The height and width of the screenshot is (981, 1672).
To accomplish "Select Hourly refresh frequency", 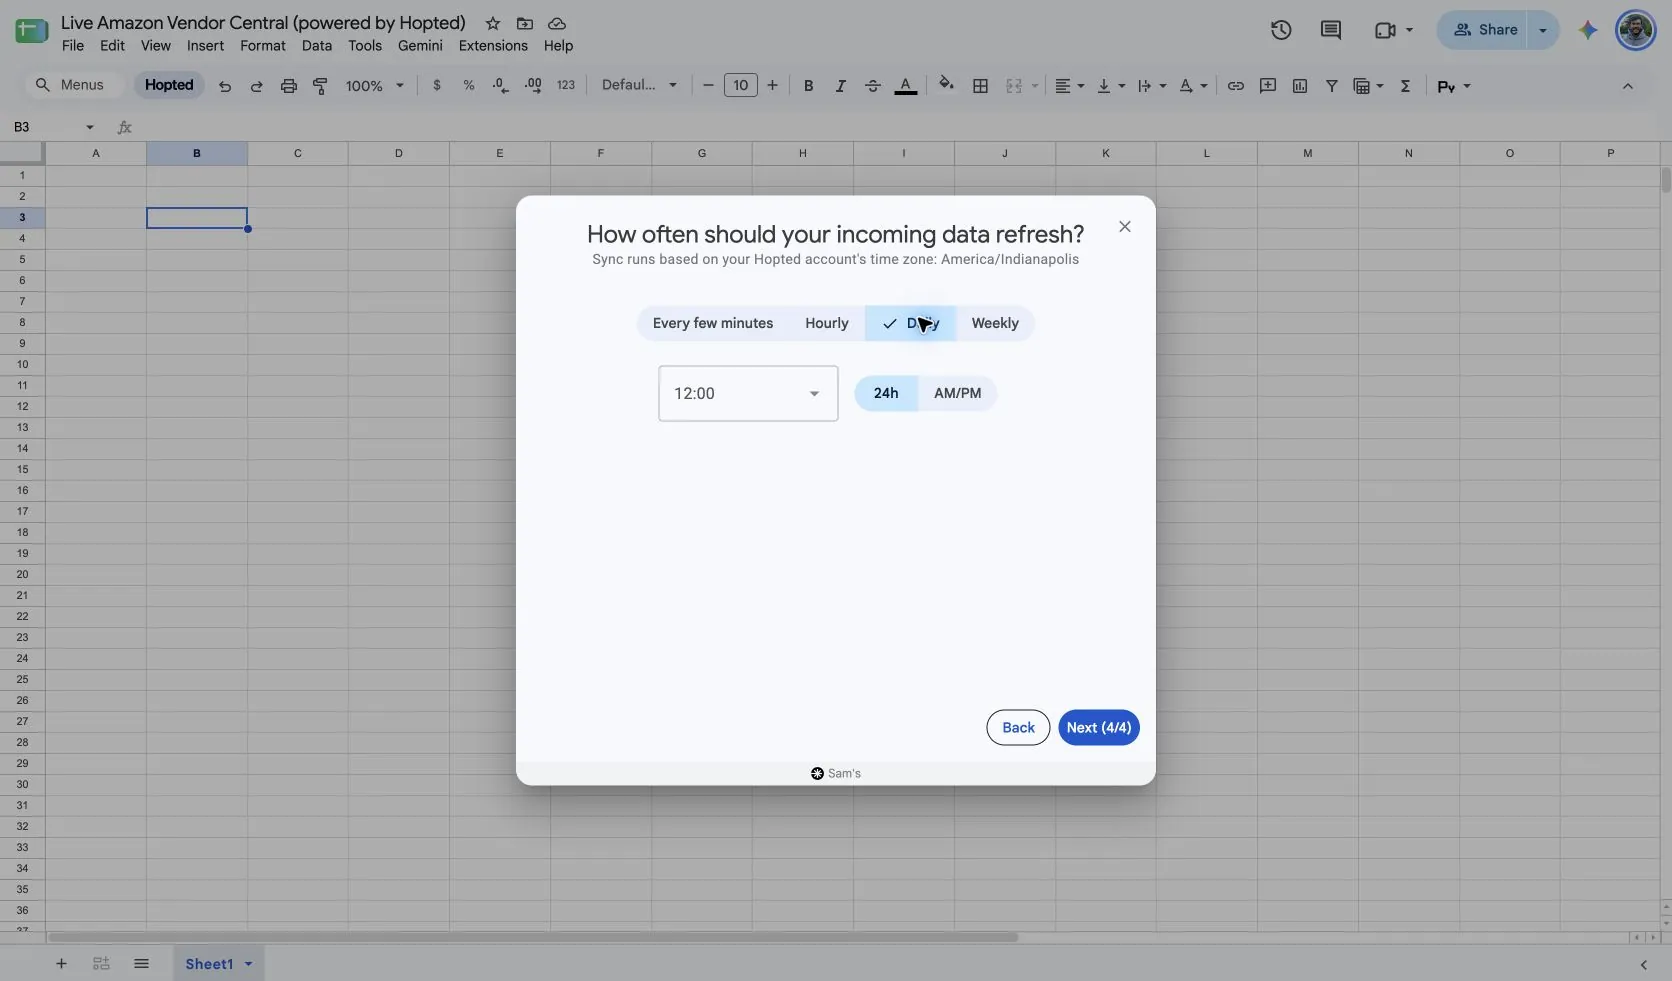I will [x=827, y=323].
